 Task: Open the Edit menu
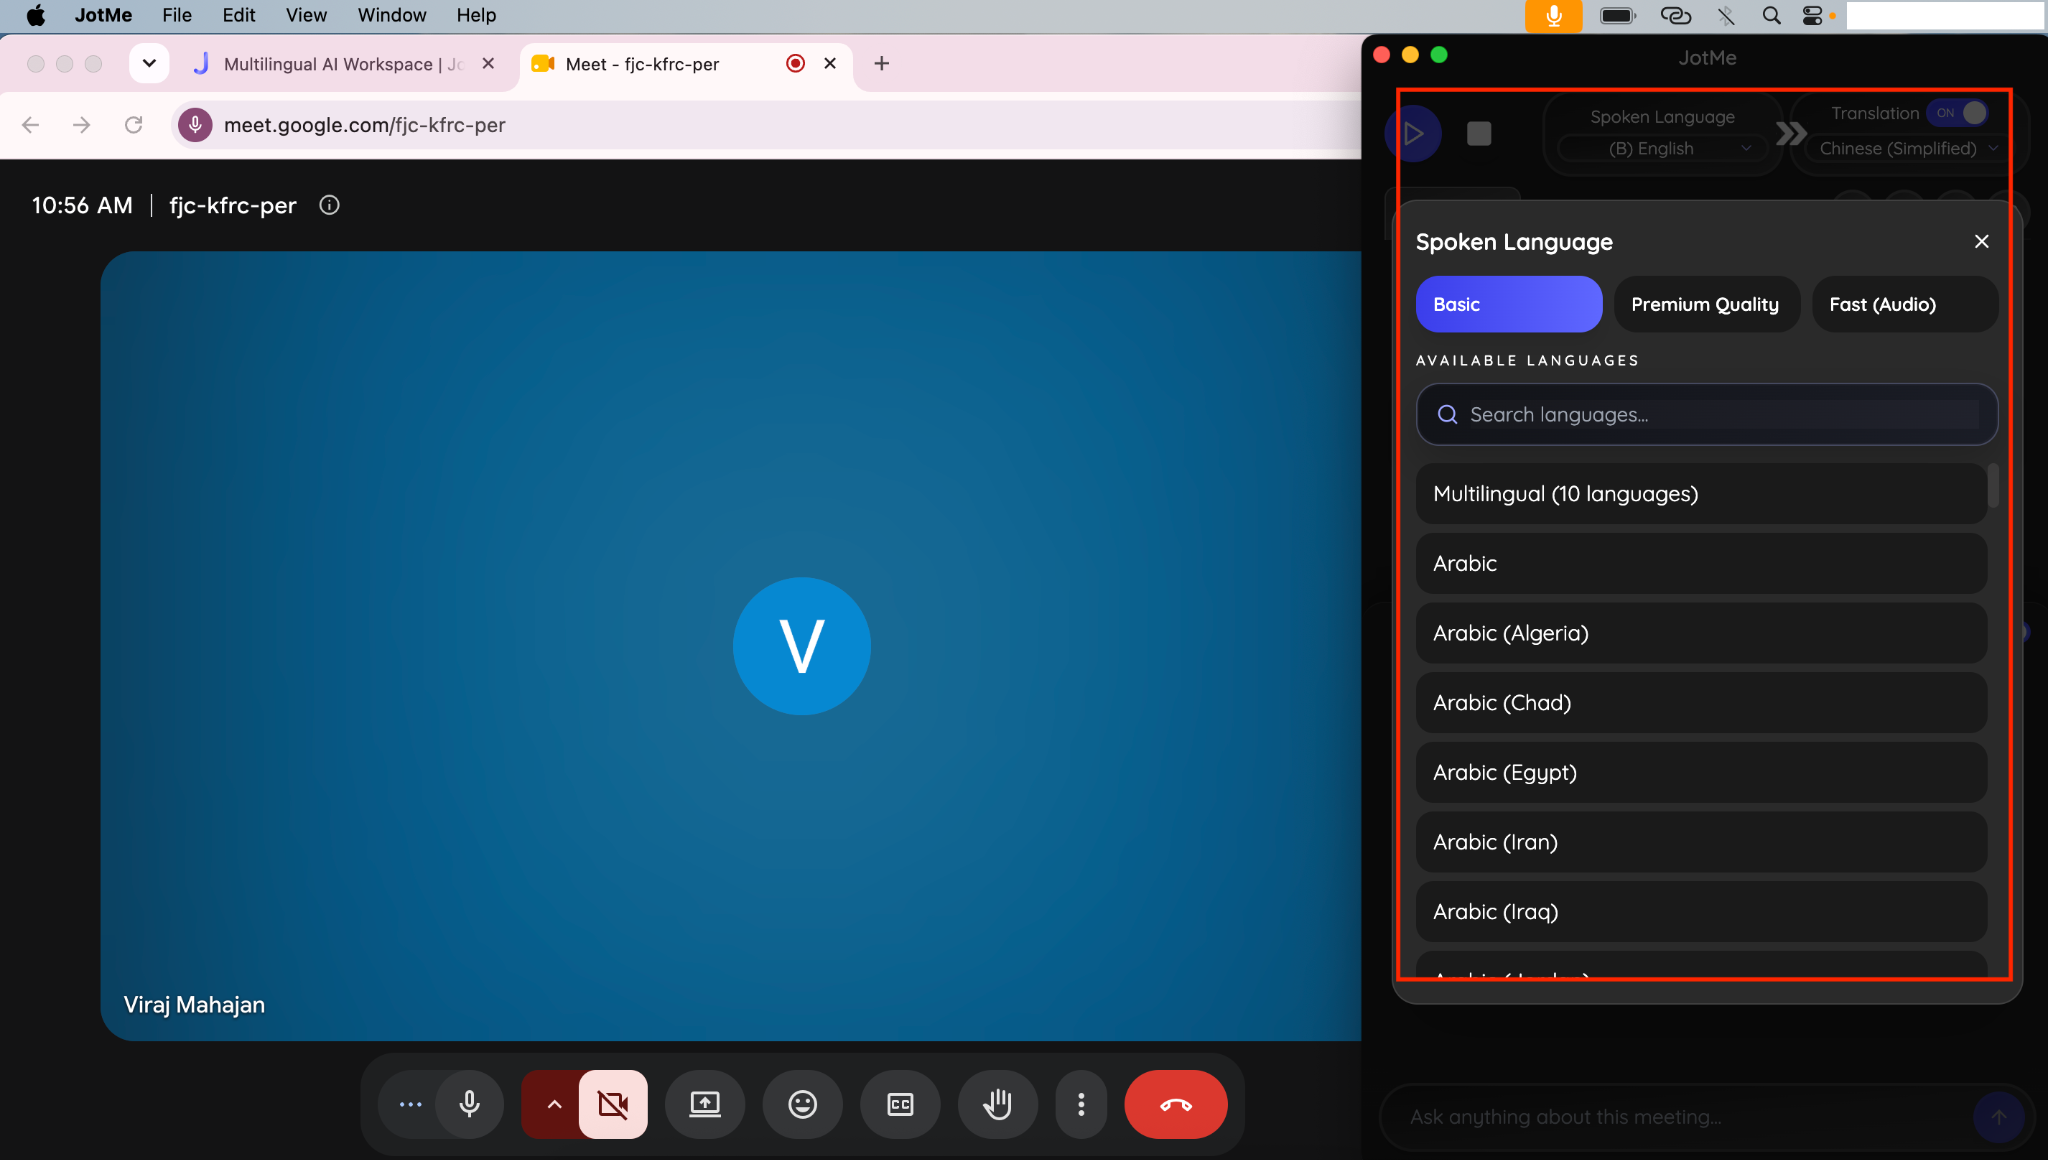click(x=239, y=15)
